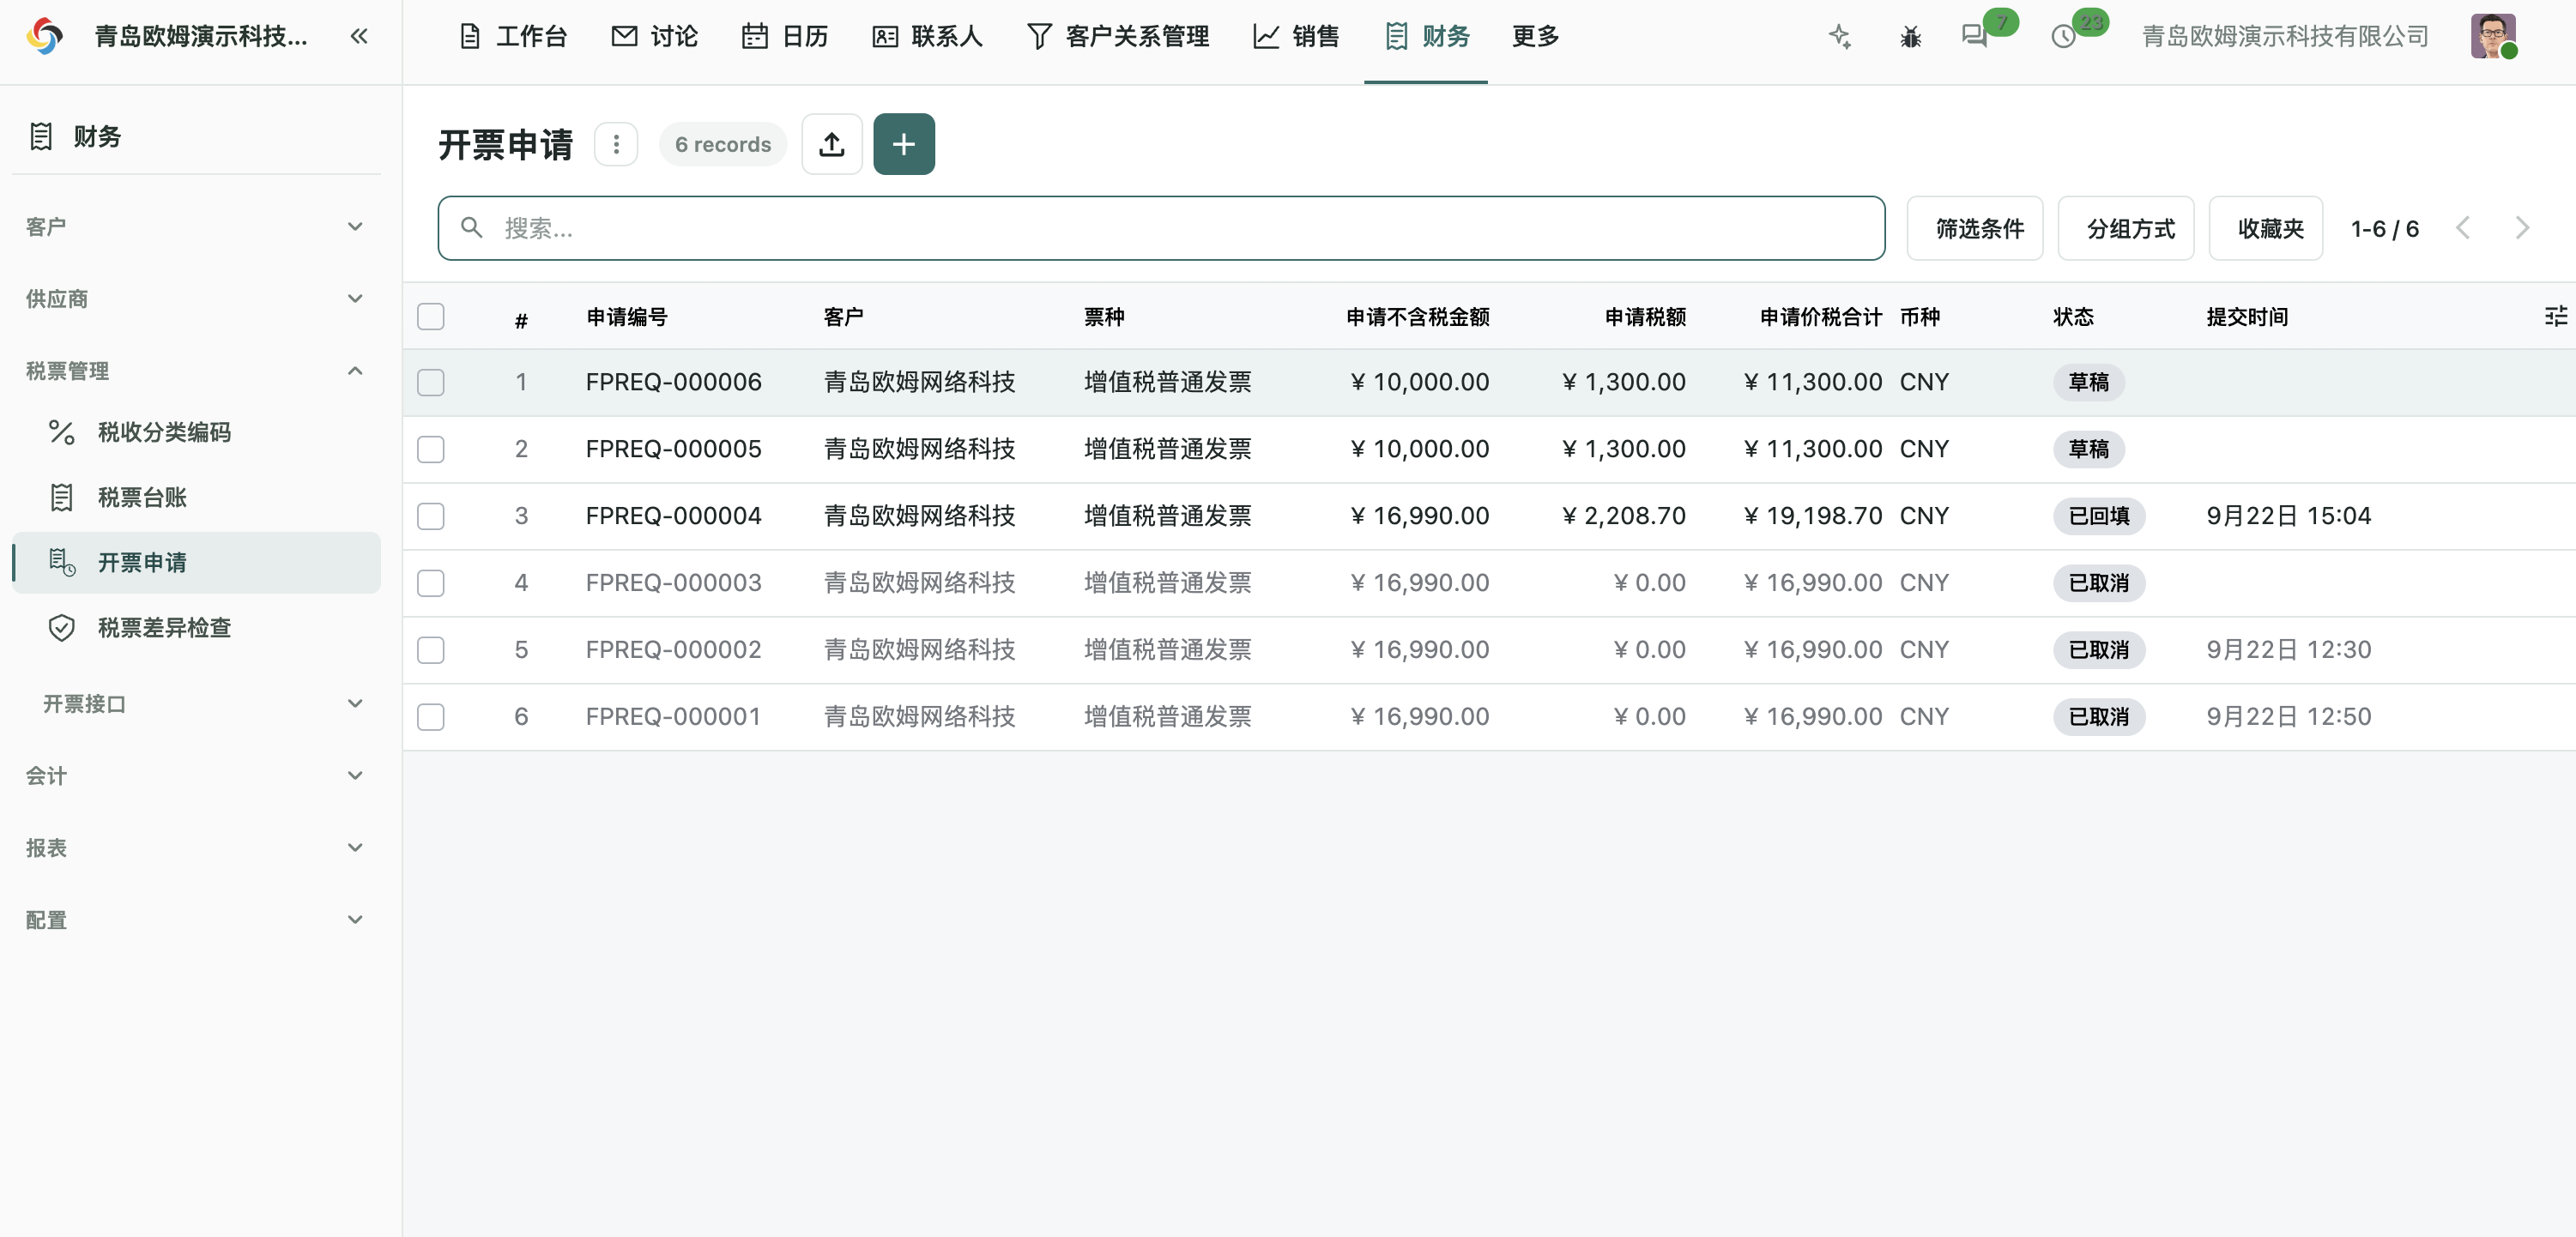Screen dimensions: 2576x1237
Task: Expand the 会计 sidebar section
Action: coord(197,776)
